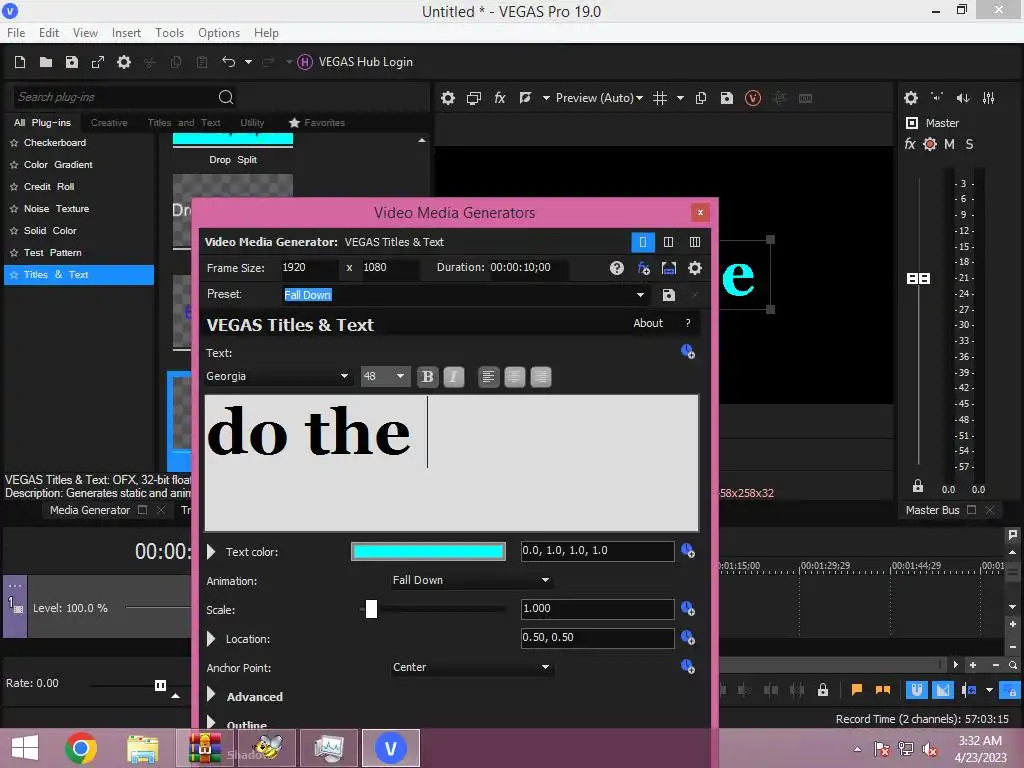Open undo history dropdown arrow
This screenshot has height=768, width=1024.
coord(248,62)
